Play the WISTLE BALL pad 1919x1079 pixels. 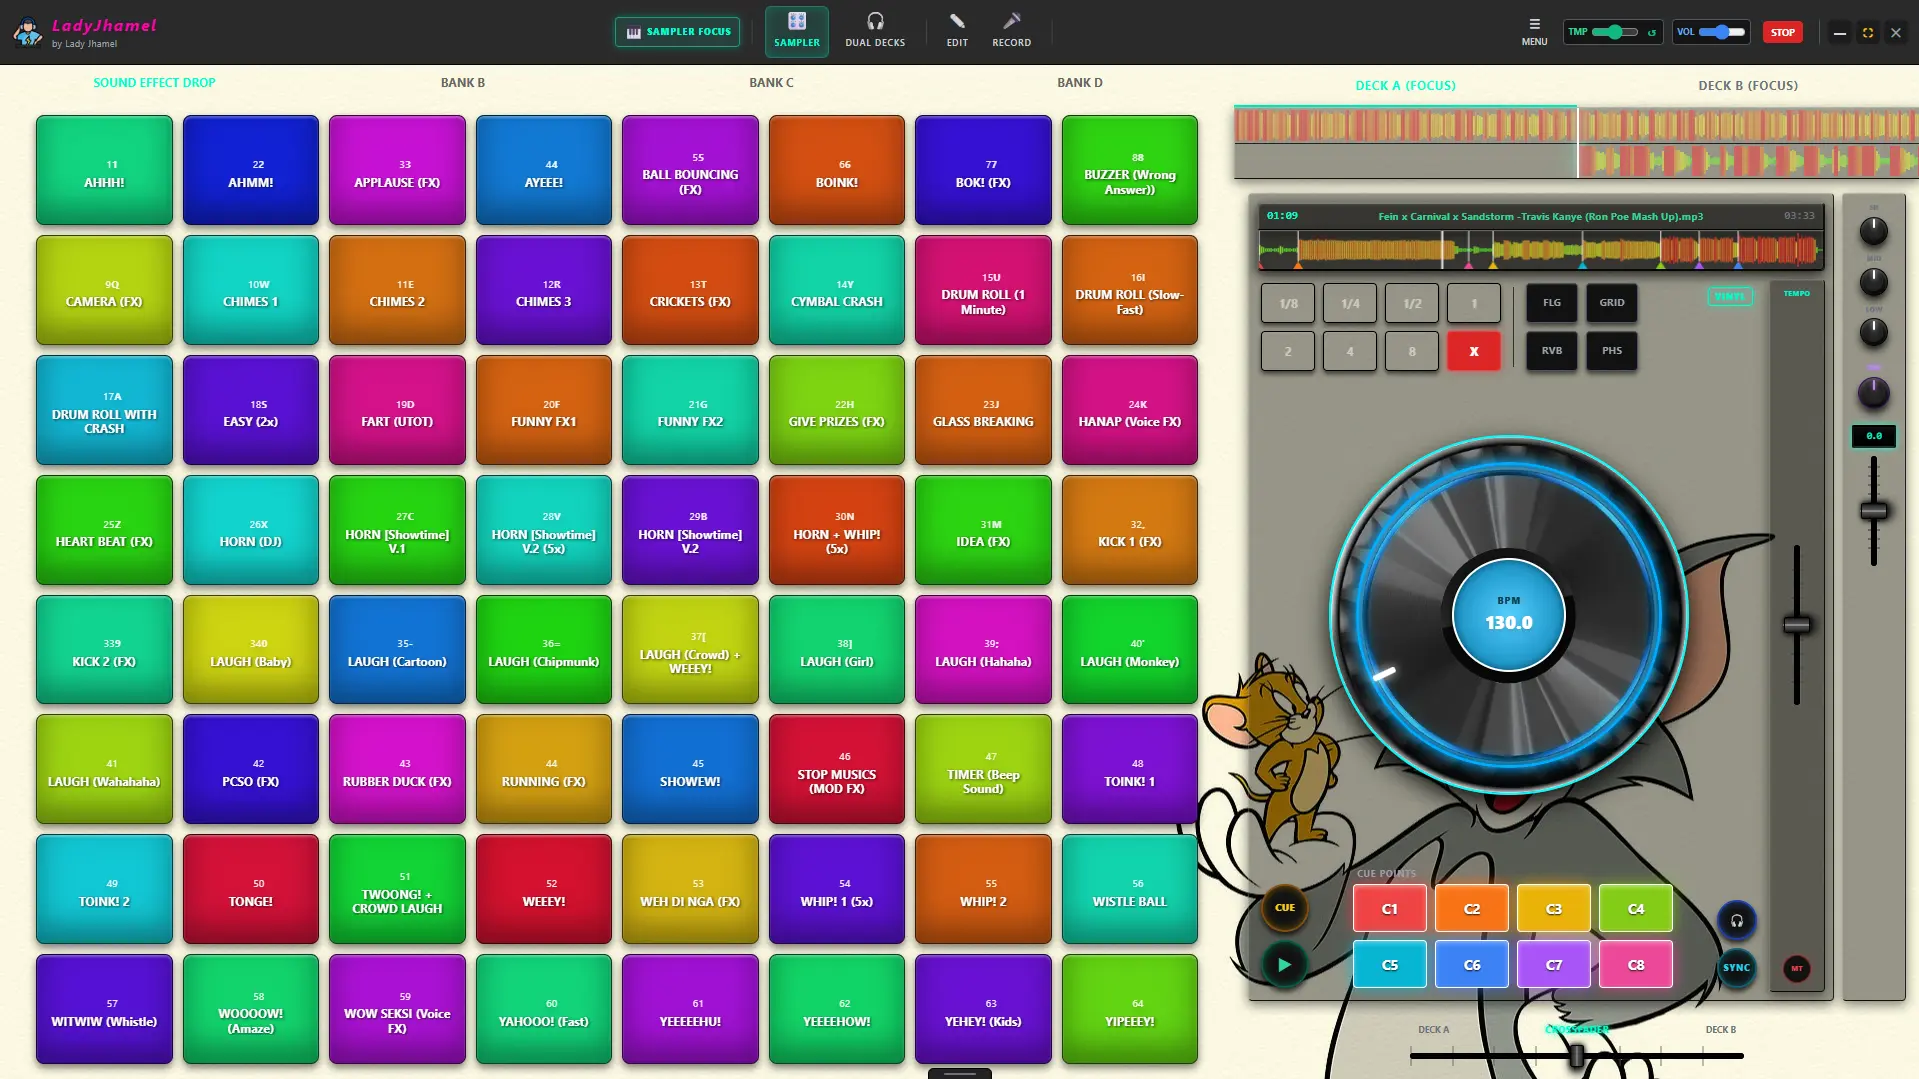click(x=1129, y=889)
